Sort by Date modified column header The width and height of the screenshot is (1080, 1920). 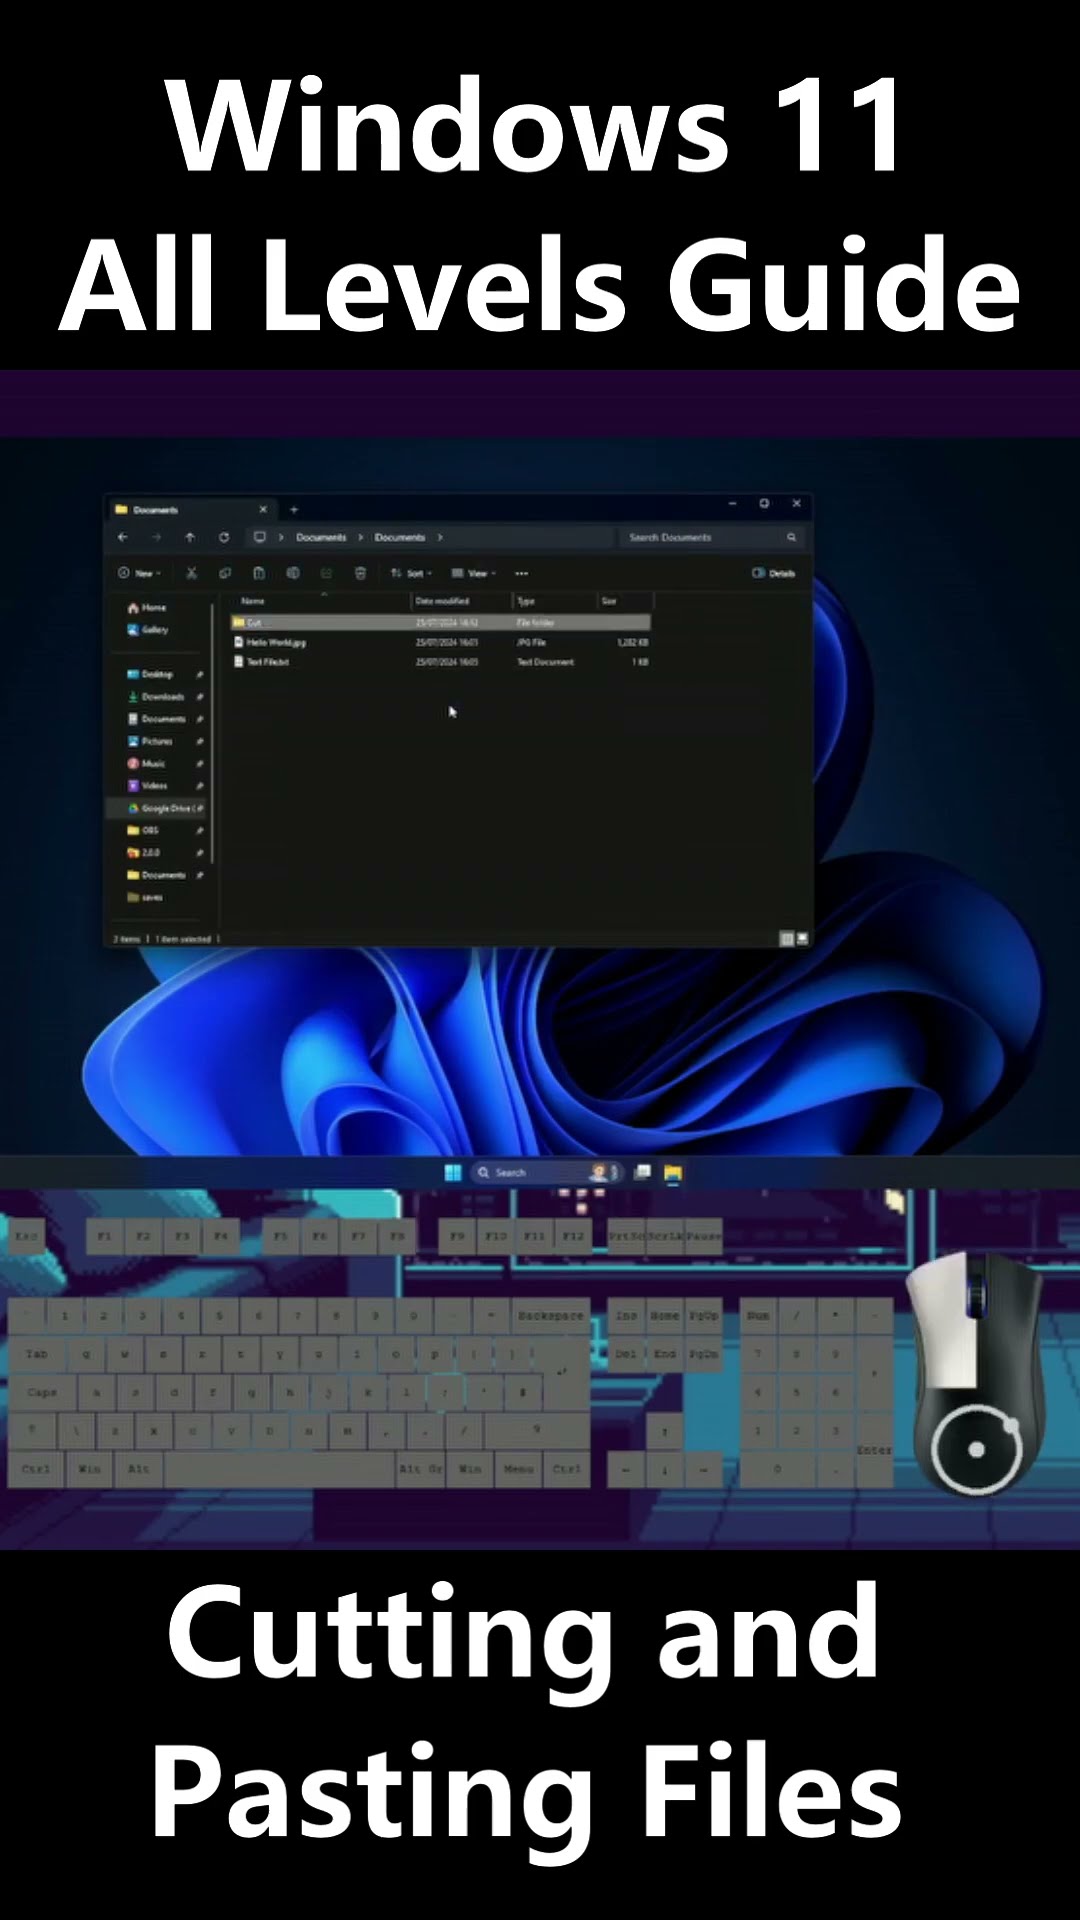(x=442, y=601)
